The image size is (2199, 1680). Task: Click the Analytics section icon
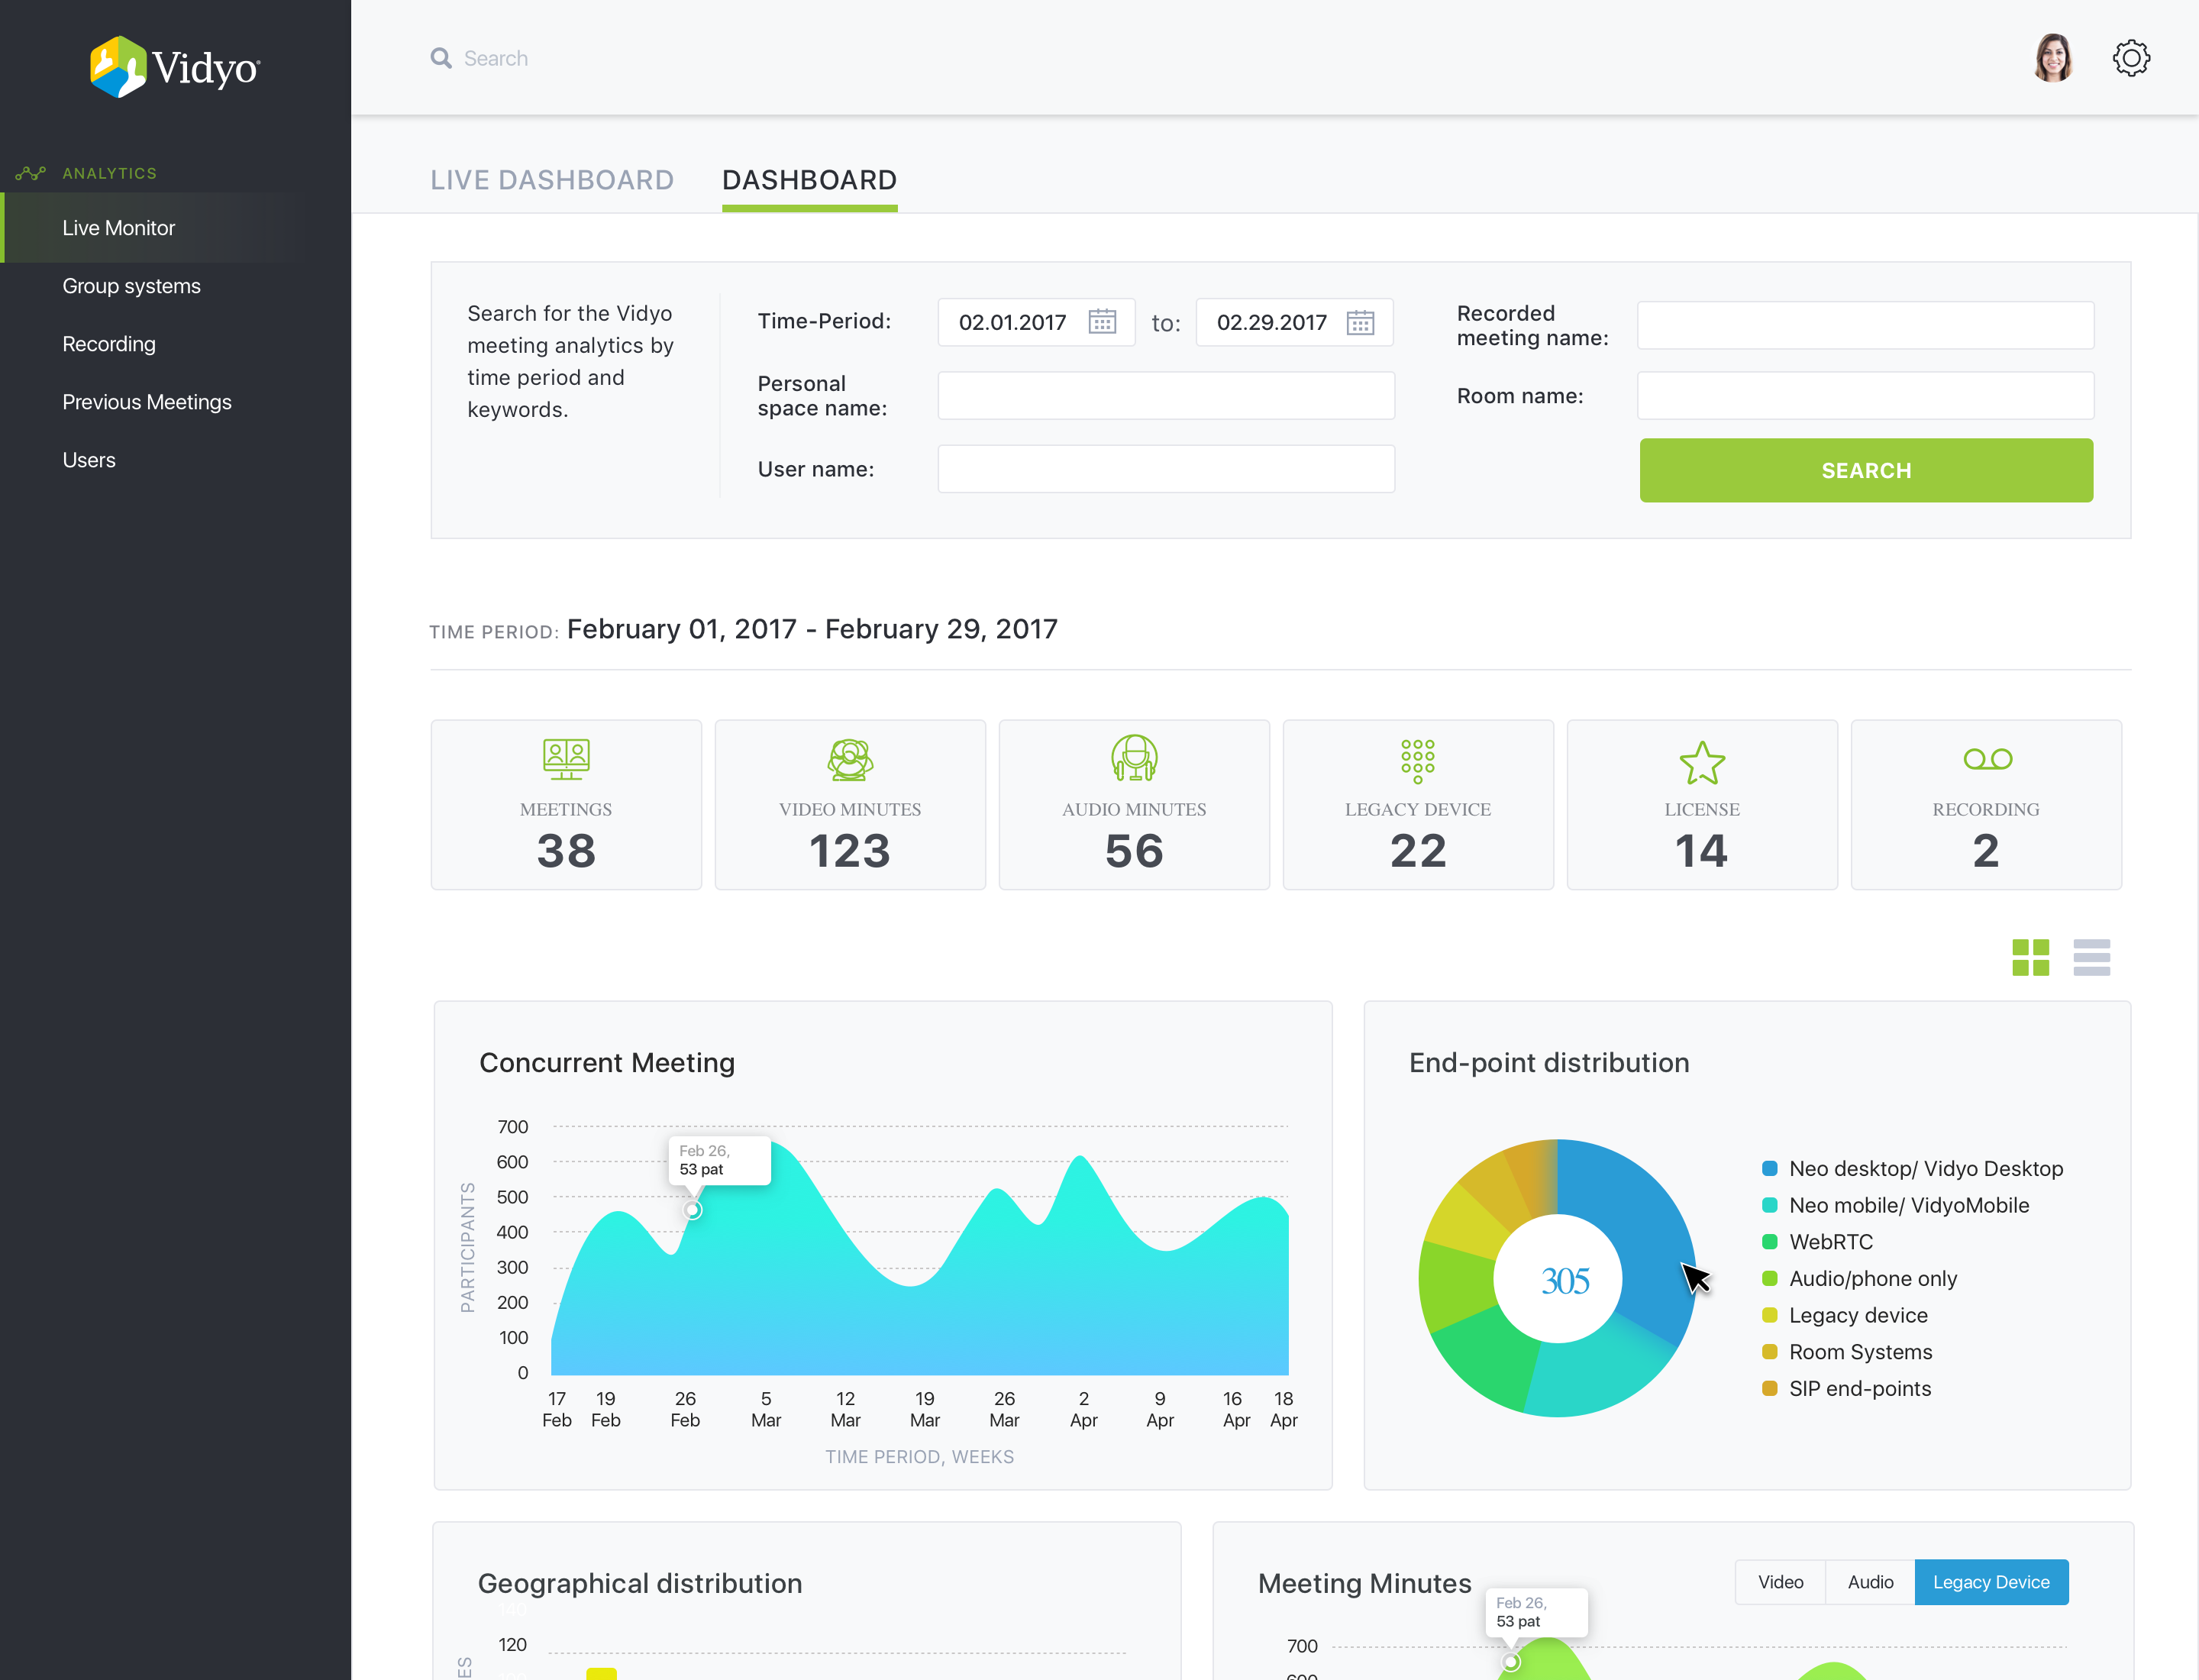point(31,173)
